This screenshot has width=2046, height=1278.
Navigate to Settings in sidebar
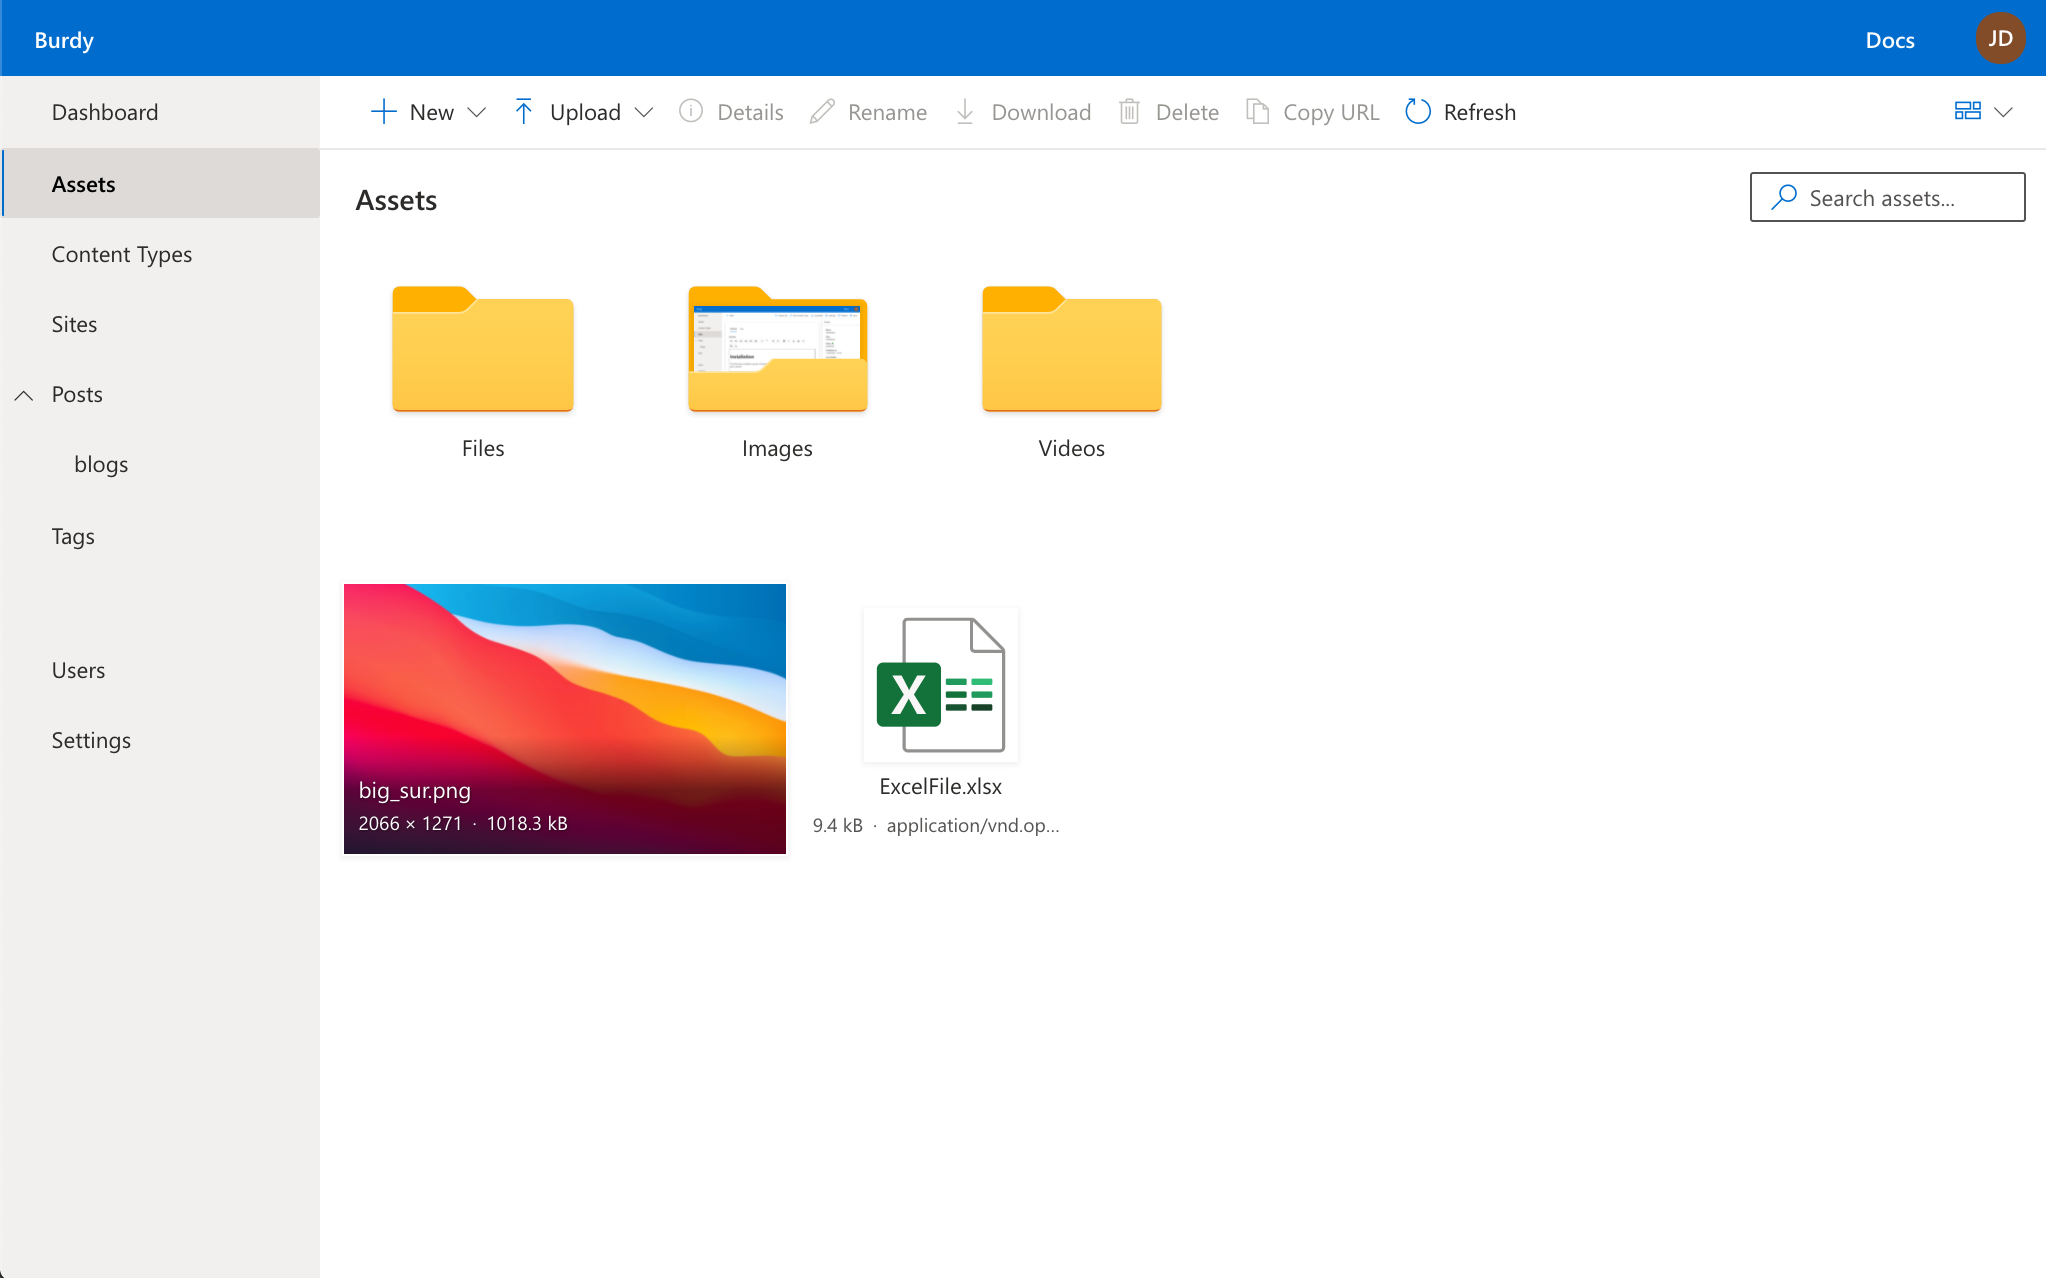click(91, 740)
